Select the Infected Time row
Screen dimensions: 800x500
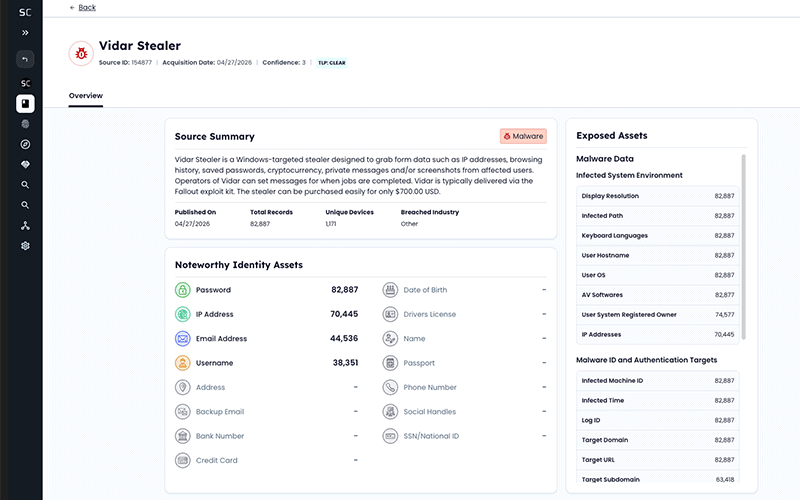point(658,401)
